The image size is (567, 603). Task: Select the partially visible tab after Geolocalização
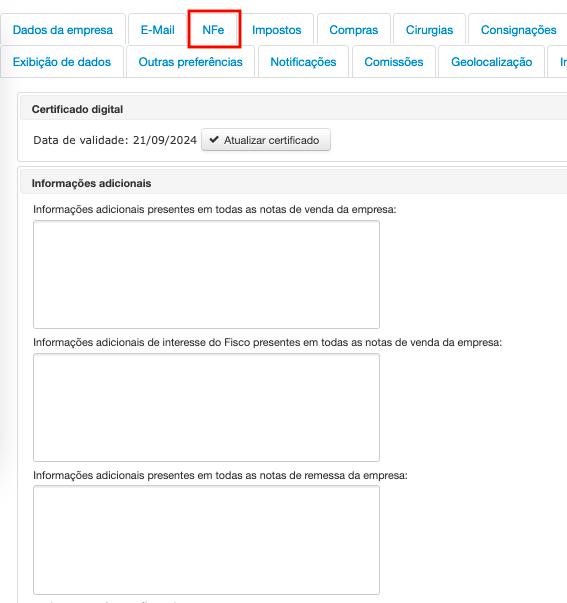click(x=558, y=62)
